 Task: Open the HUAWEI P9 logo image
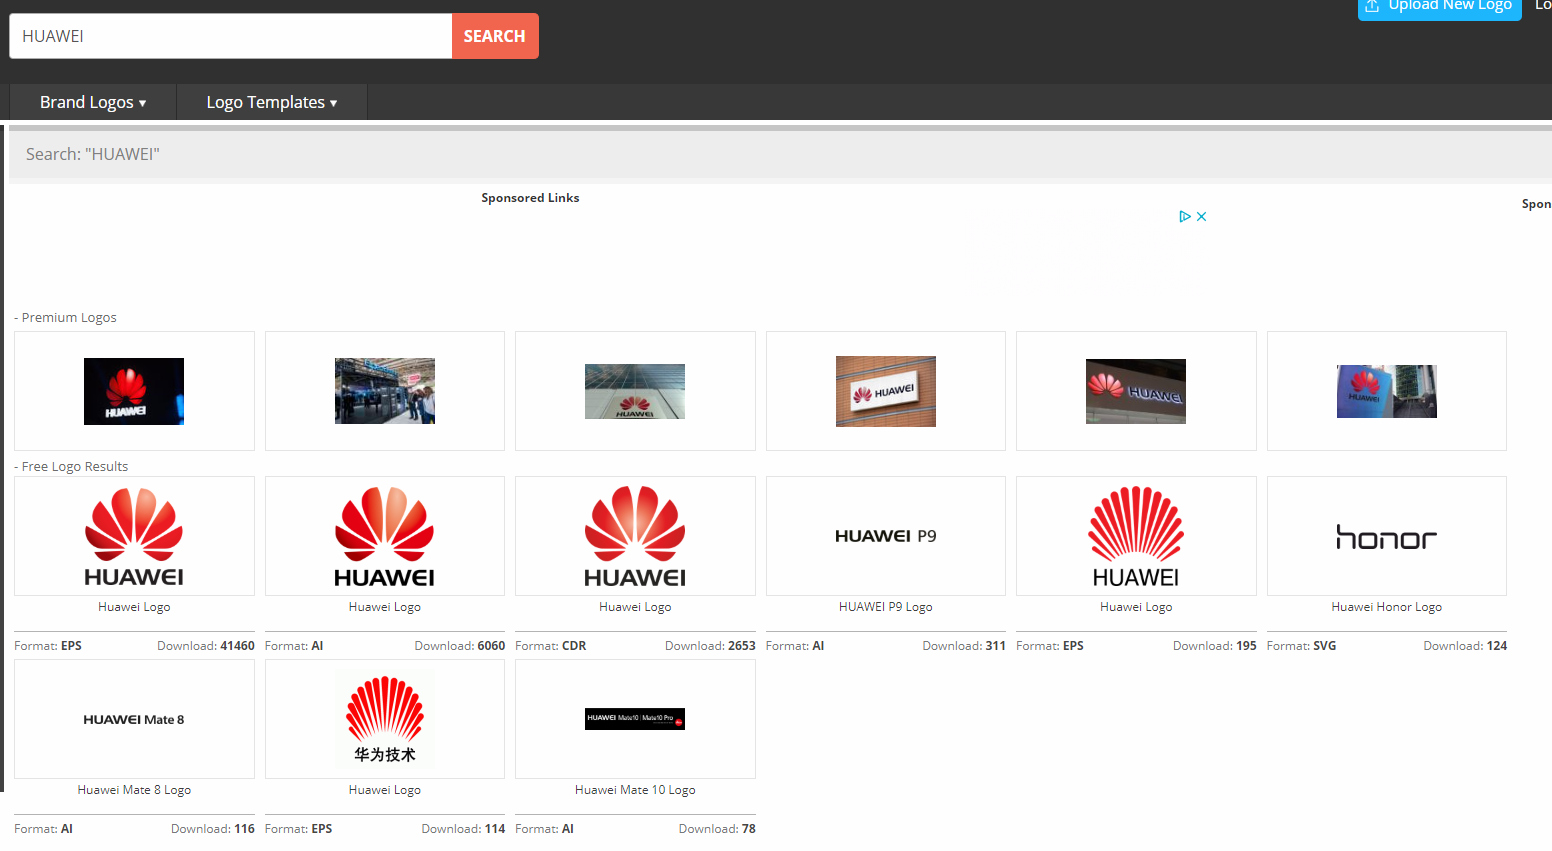click(886, 536)
